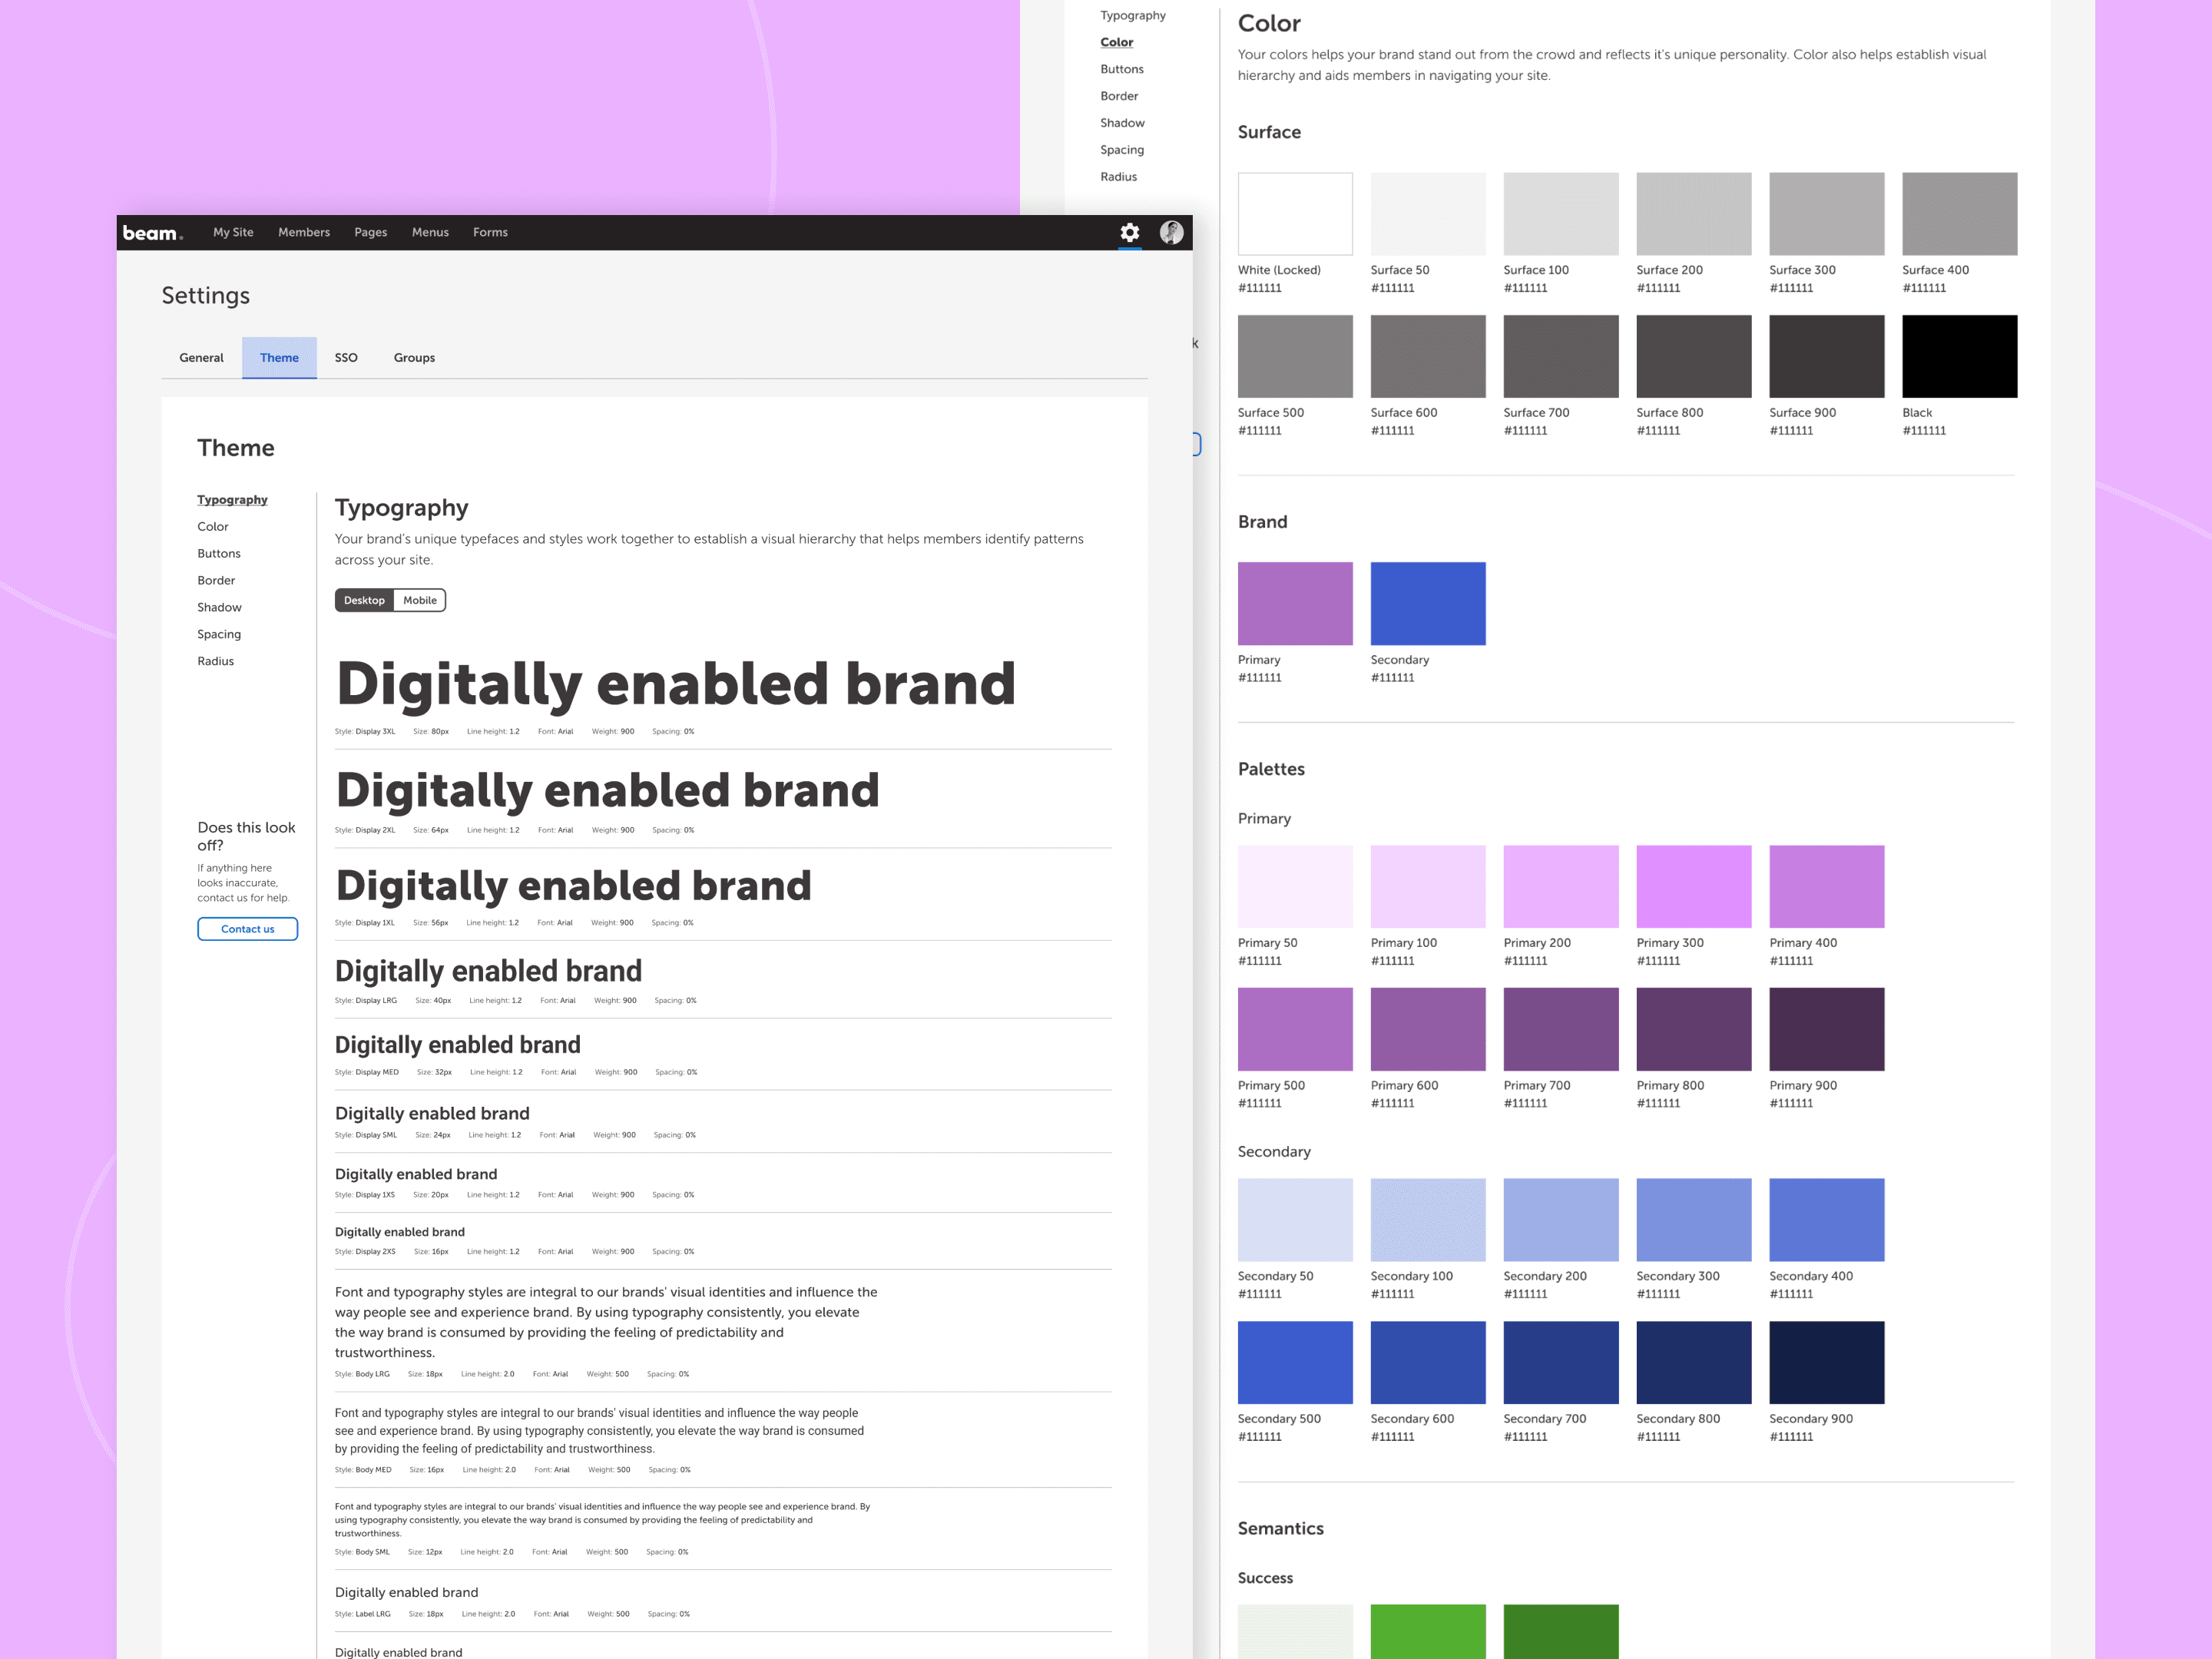This screenshot has width=2212, height=1659.
Task: Select the Secondary 900 palette swatch
Action: [1826, 1362]
